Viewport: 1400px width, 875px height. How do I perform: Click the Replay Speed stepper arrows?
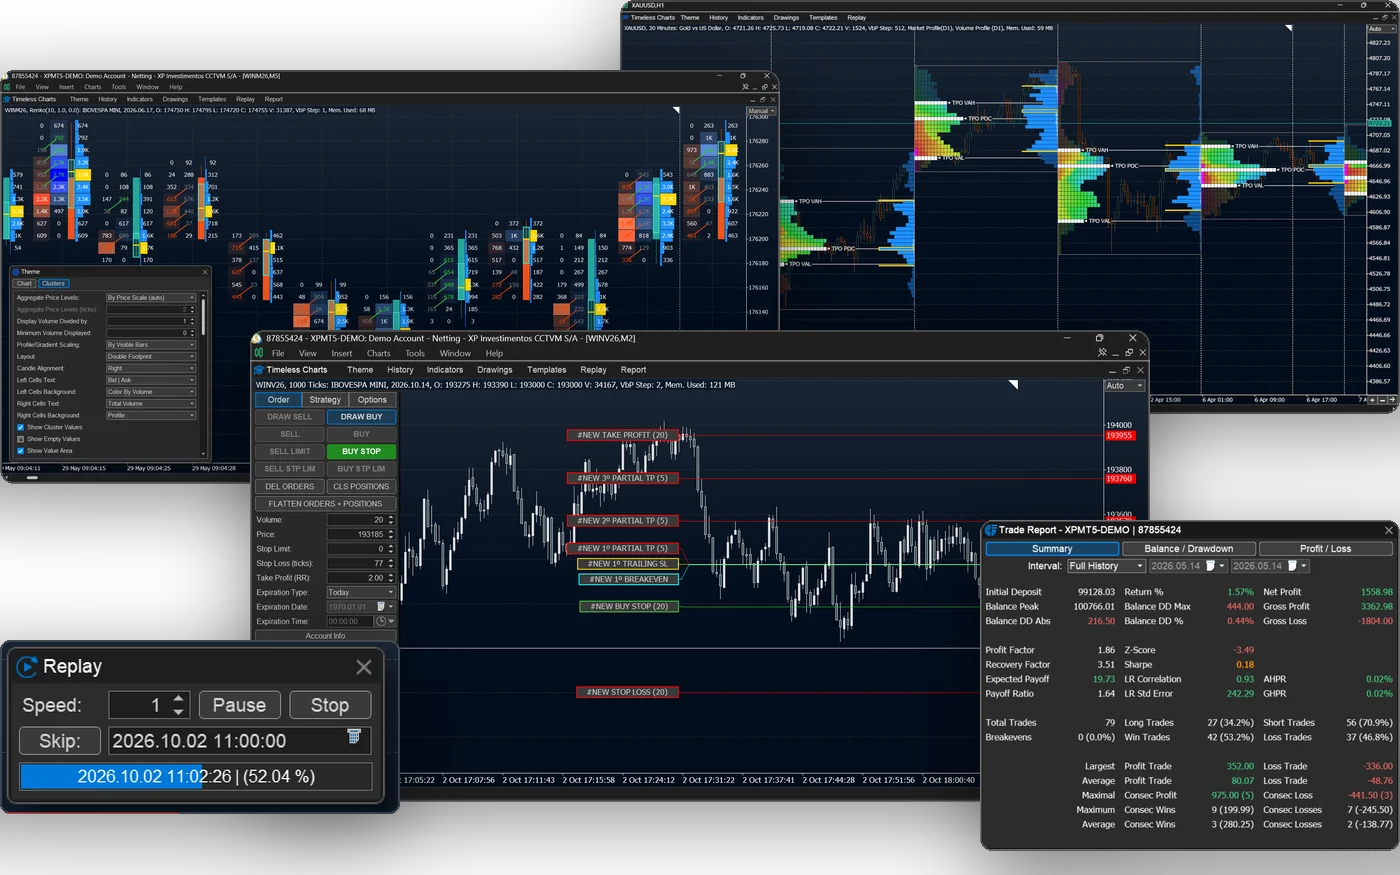[179, 705]
